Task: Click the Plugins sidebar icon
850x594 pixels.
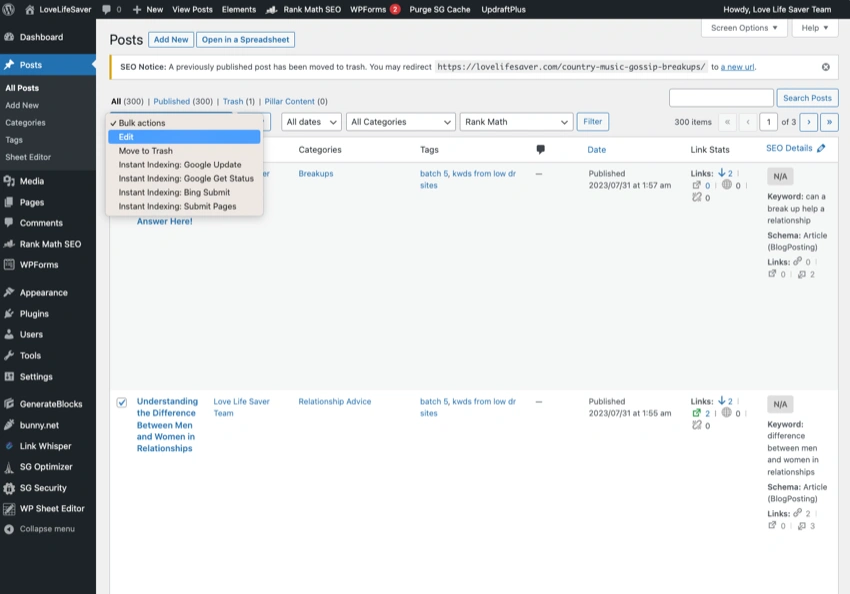Action: [x=9, y=314]
